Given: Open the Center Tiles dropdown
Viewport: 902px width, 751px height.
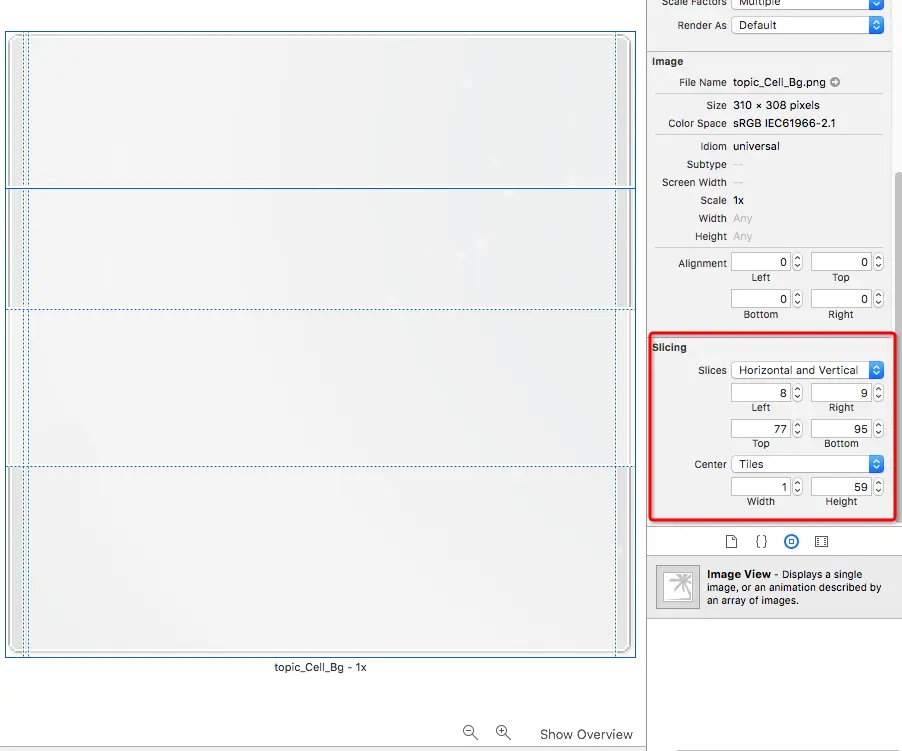Looking at the screenshot, I should pyautogui.click(x=807, y=464).
